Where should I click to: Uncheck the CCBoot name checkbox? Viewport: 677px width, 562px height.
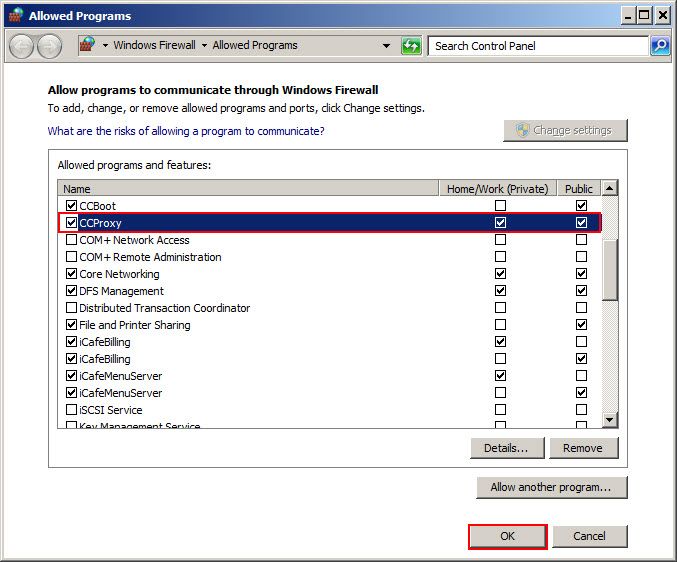point(71,205)
